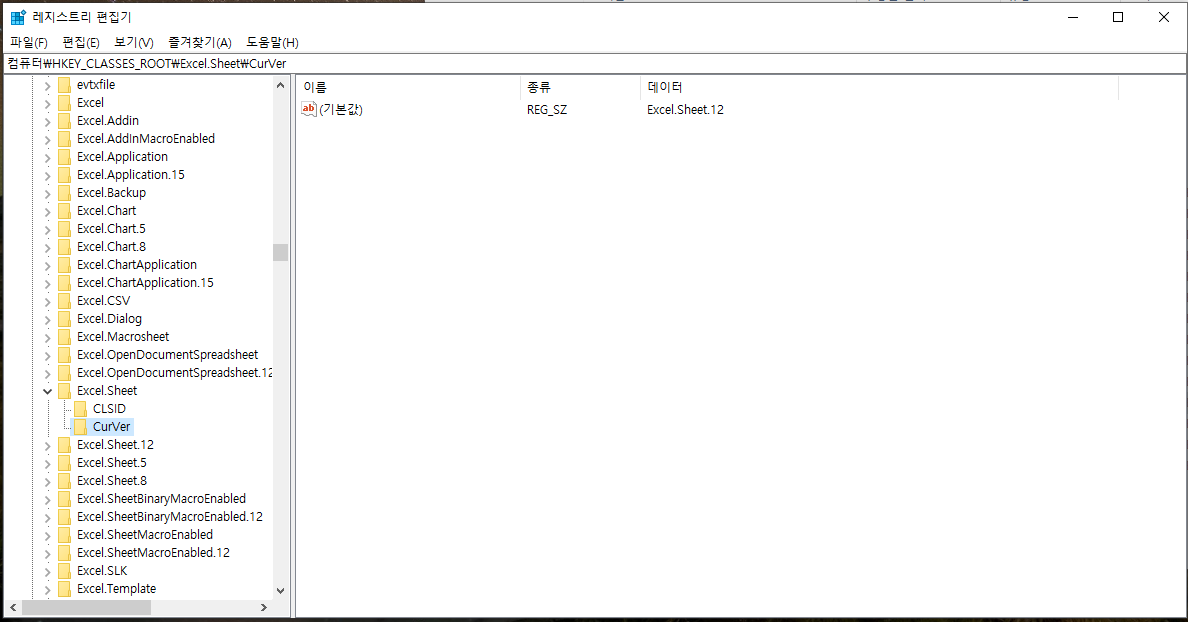Open the 즐겨찾기(A) menu
The height and width of the screenshot is (622, 1188).
[199, 42]
